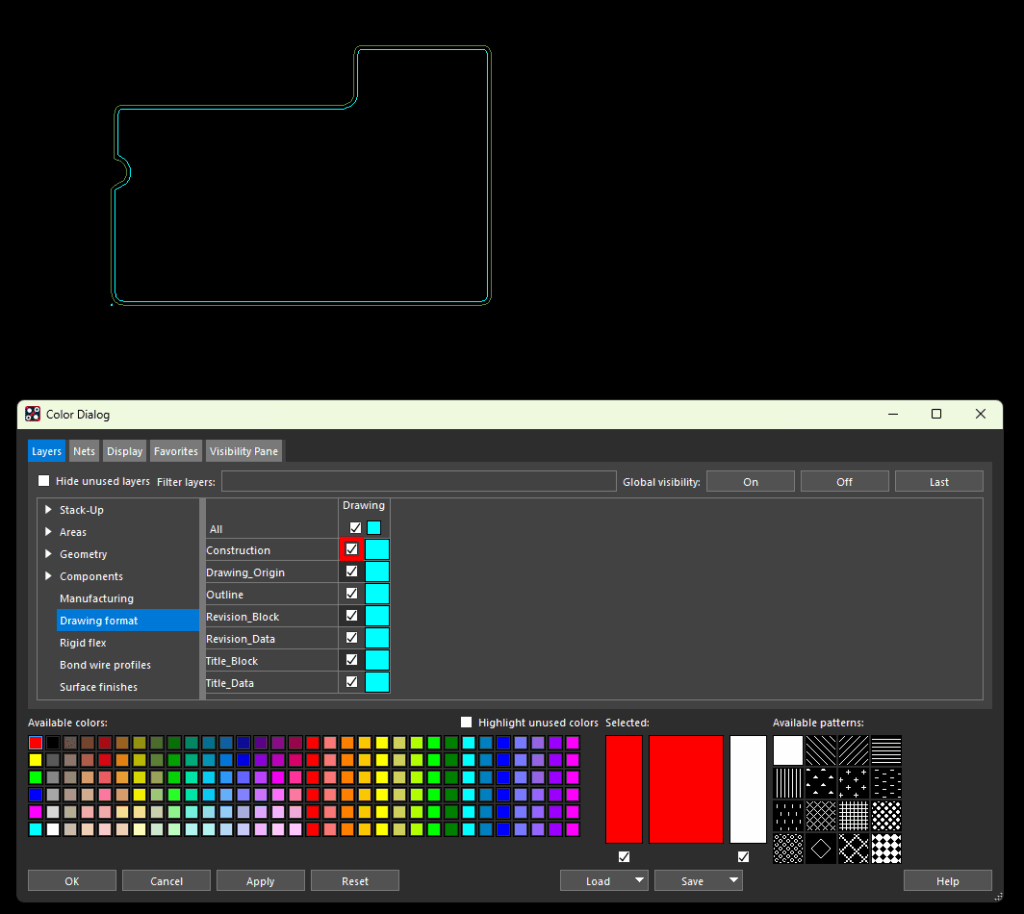Pick the horizontal lines pattern
This screenshot has height=914, width=1024.
pyautogui.click(x=886, y=750)
